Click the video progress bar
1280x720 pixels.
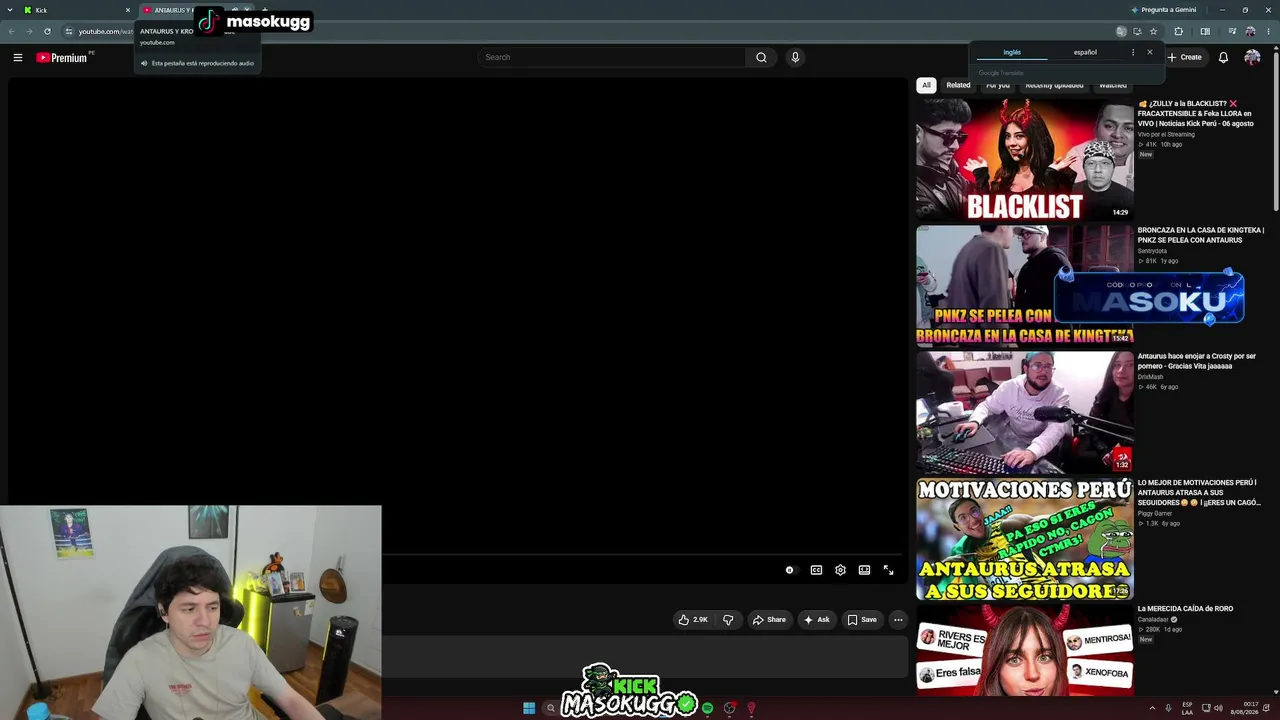click(x=644, y=553)
